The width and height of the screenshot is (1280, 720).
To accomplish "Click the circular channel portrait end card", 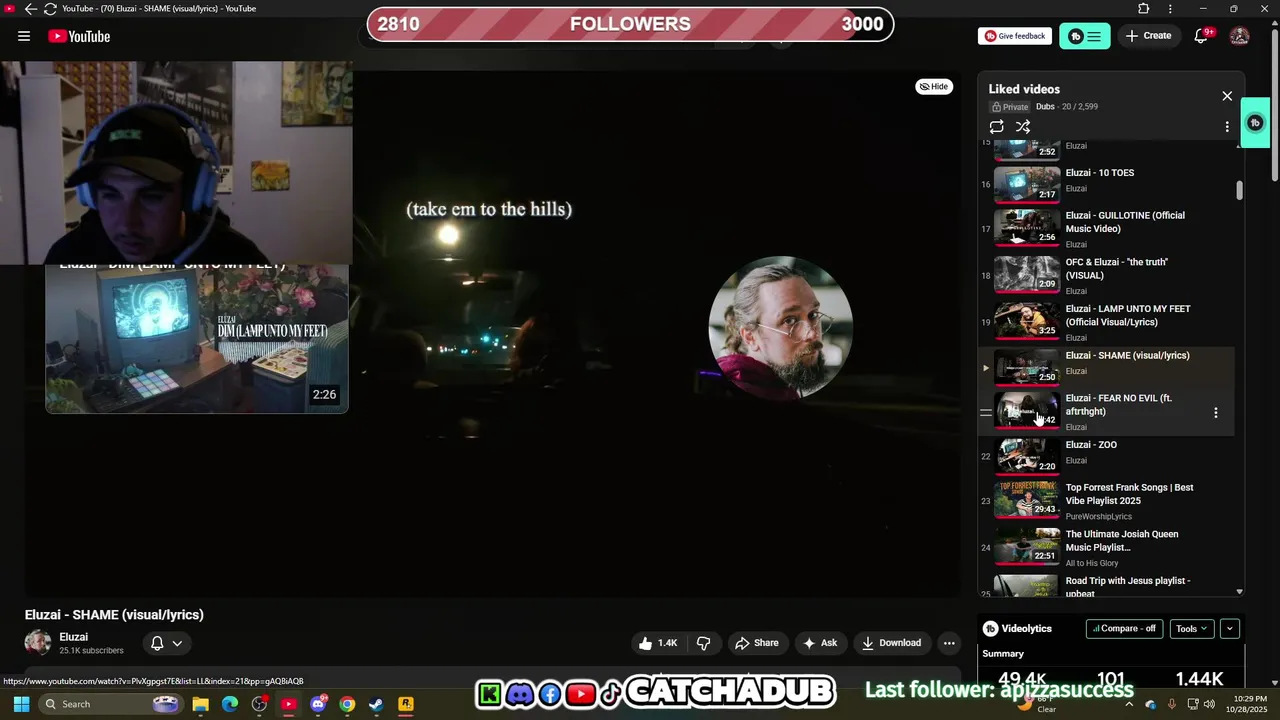I will click(780, 328).
